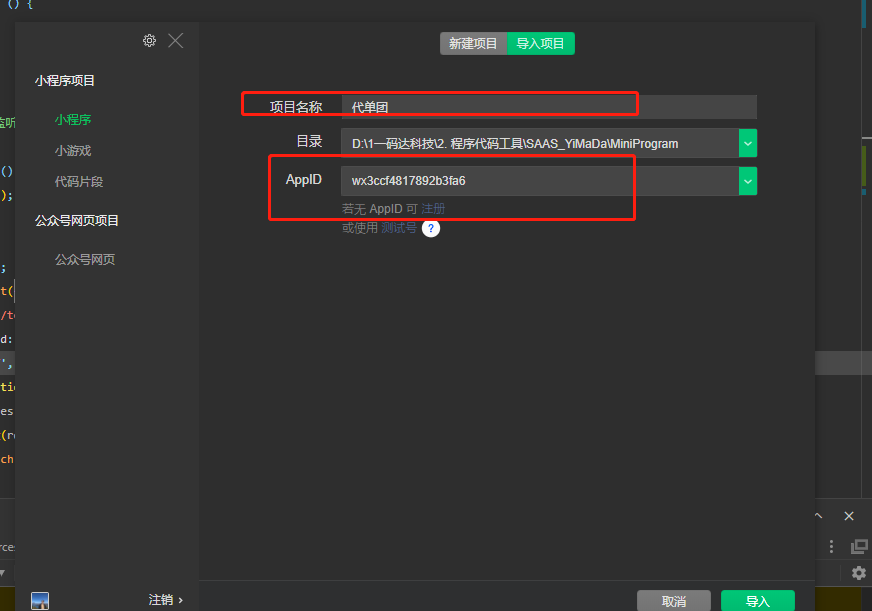872x611 pixels.
Task: Click the 注册 link below AppID
Action: pos(433,209)
